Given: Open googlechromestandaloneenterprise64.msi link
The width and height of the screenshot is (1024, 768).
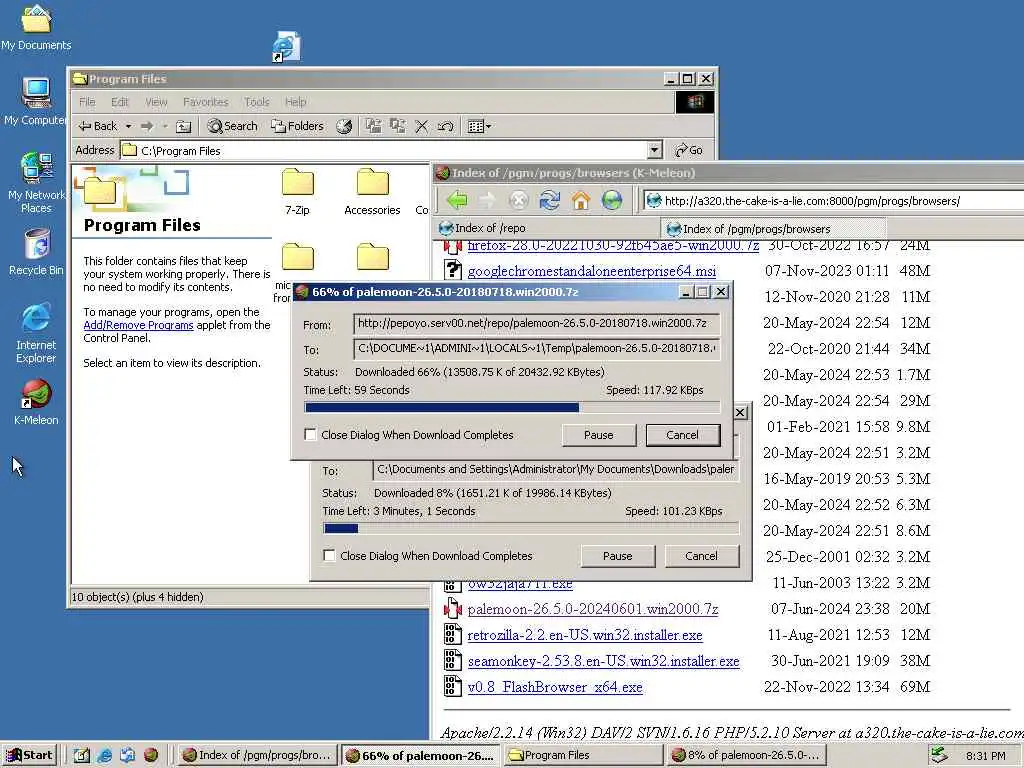Looking at the screenshot, I should 592,271.
